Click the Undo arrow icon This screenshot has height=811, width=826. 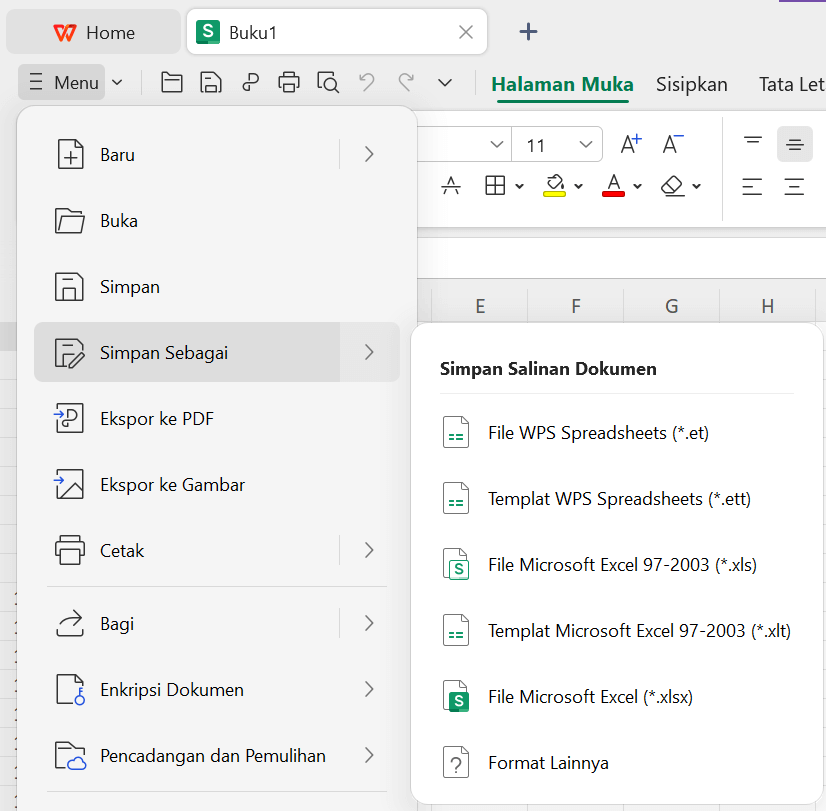[x=367, y=83]
